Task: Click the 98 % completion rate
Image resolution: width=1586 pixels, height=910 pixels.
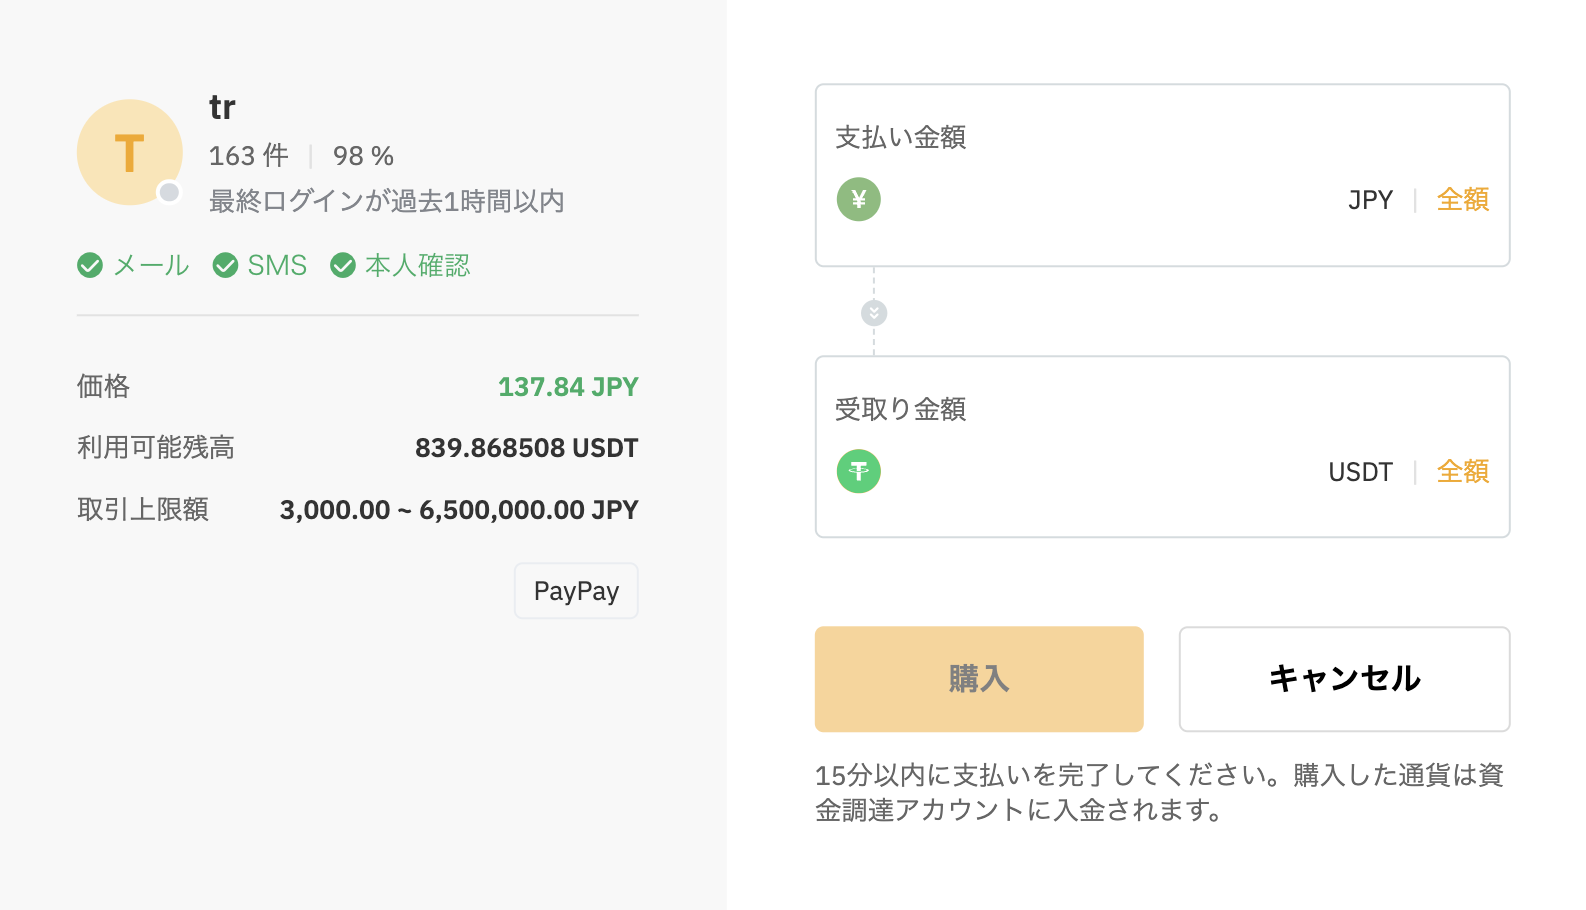Action: [363, 156]
